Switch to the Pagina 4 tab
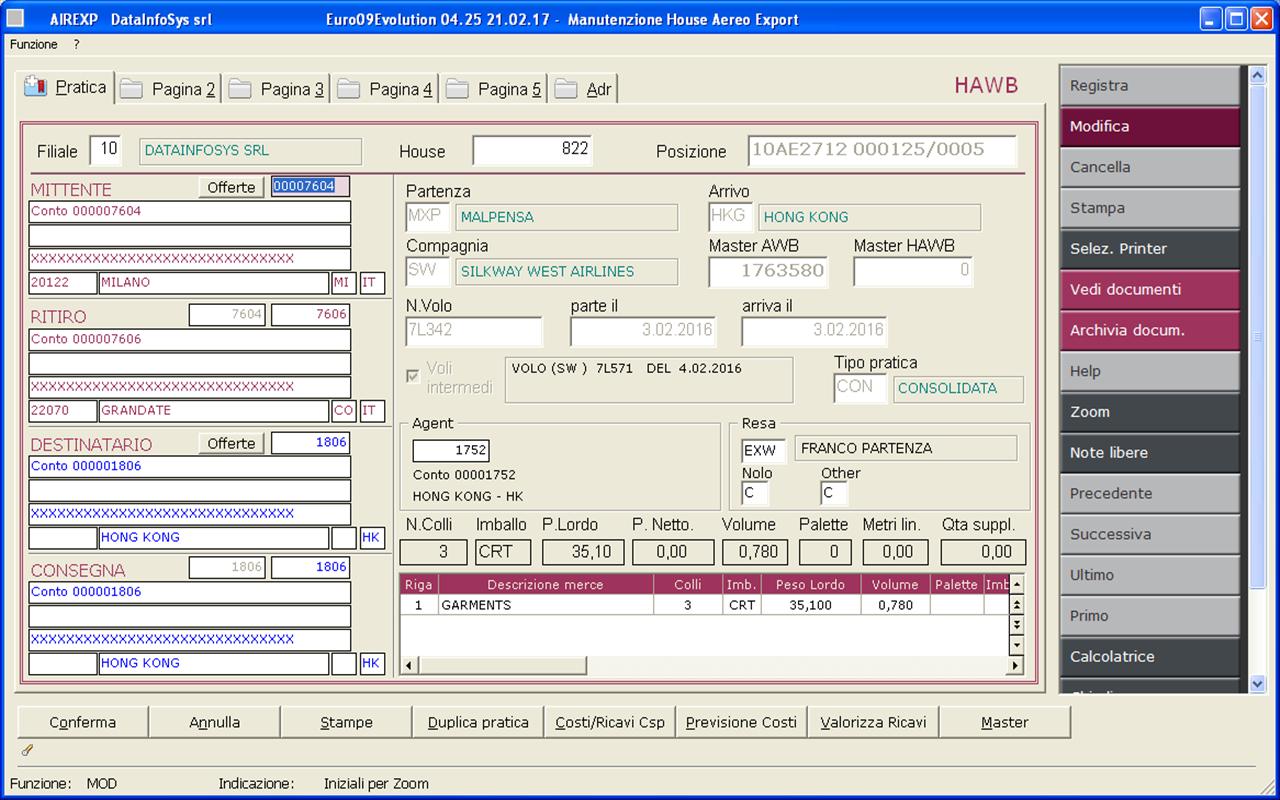This screenshot has height=800, width=1280. (x=386, y=90)
